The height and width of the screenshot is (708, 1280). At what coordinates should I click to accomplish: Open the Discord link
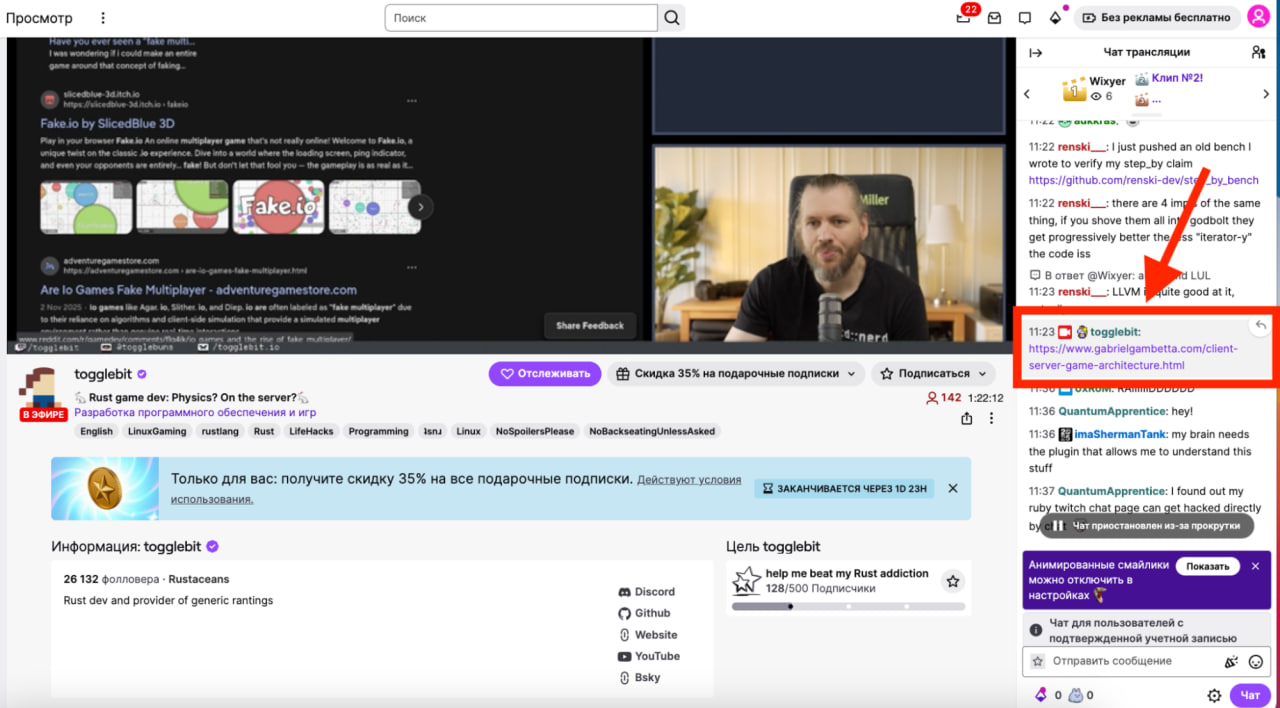[646, 592]
